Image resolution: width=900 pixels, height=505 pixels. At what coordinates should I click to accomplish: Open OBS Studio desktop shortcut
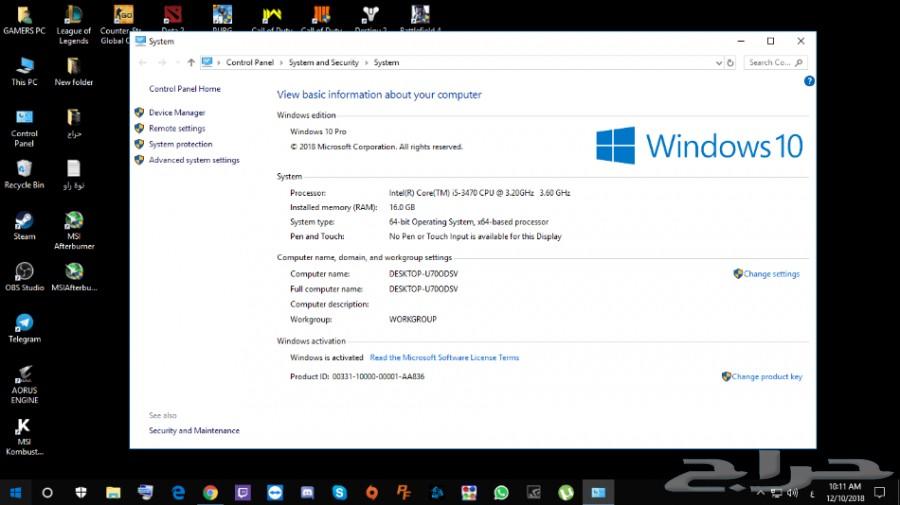[x=24, y=277]
